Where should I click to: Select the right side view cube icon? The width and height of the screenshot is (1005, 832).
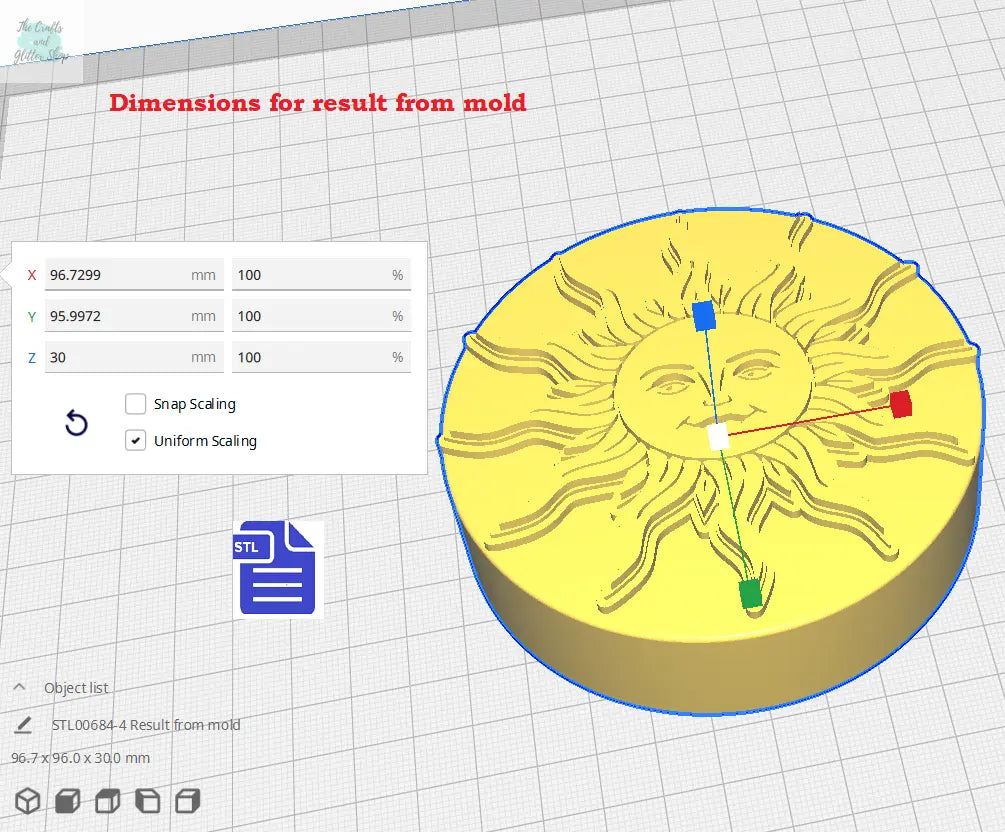(187, 800)
